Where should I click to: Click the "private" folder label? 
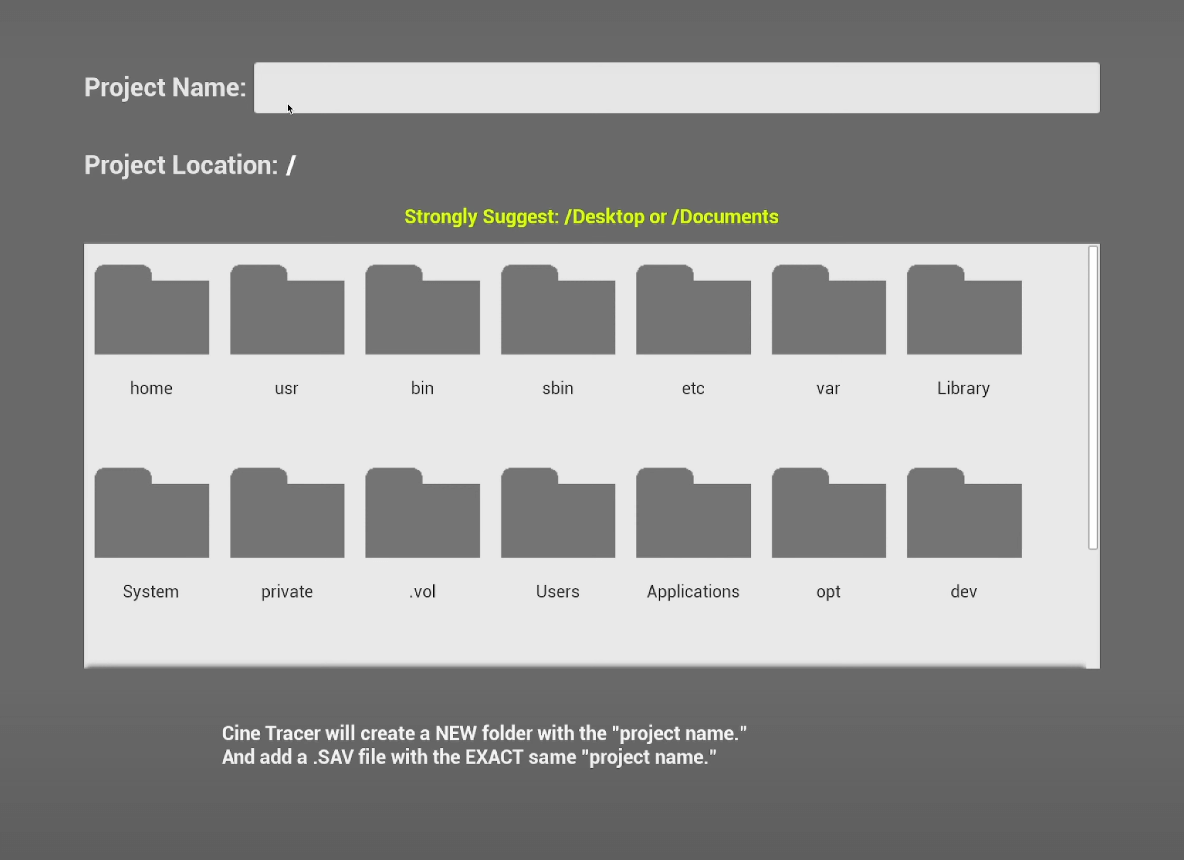pyautogui.click(x=287, y=591)
